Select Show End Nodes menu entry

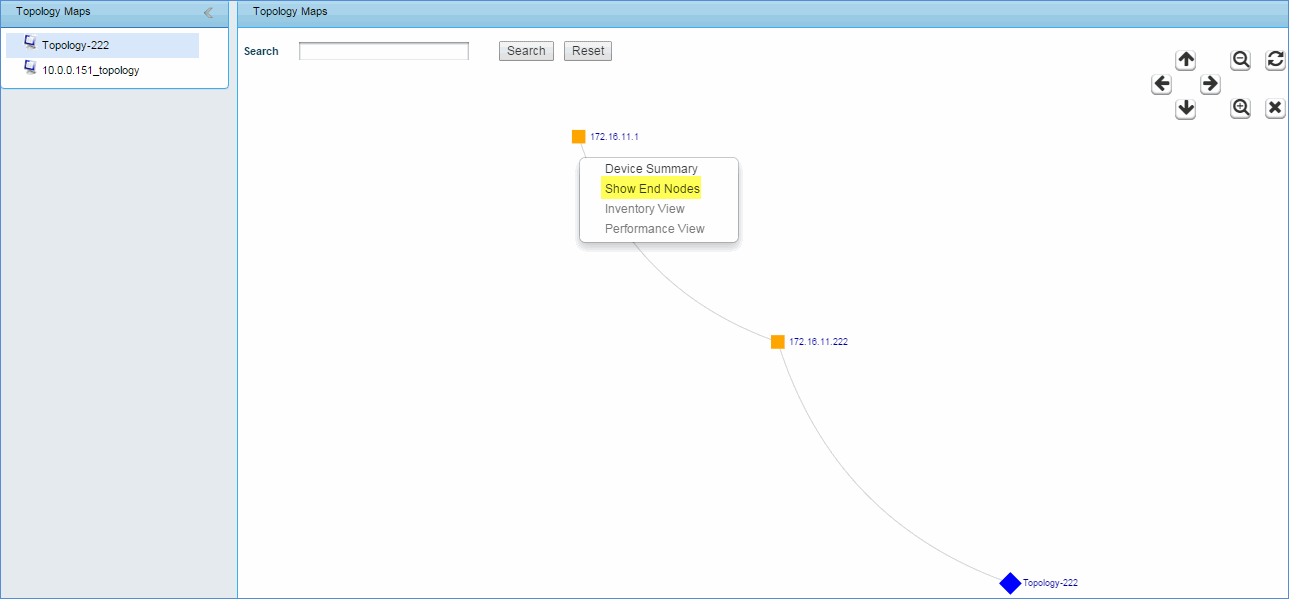coord(652,189)
